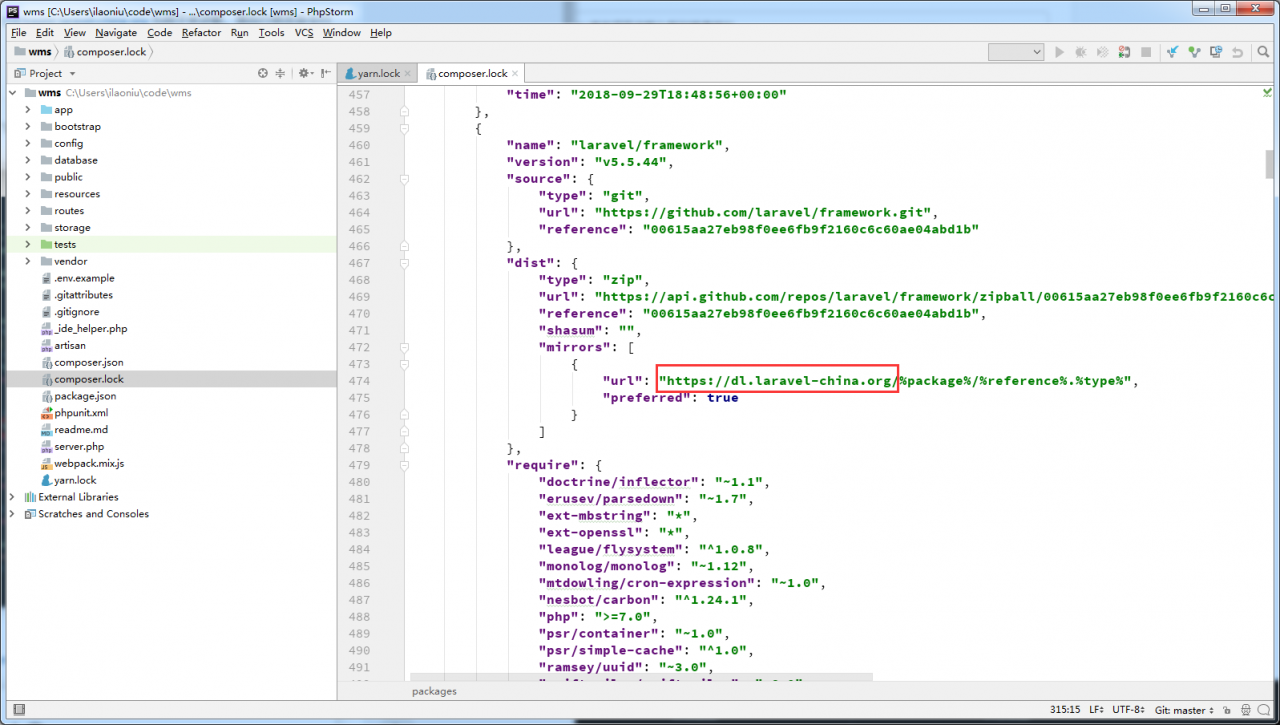Open the Refactor menu
The image size is (1280, 725).
pyautogui.click(x=201, y=32)
